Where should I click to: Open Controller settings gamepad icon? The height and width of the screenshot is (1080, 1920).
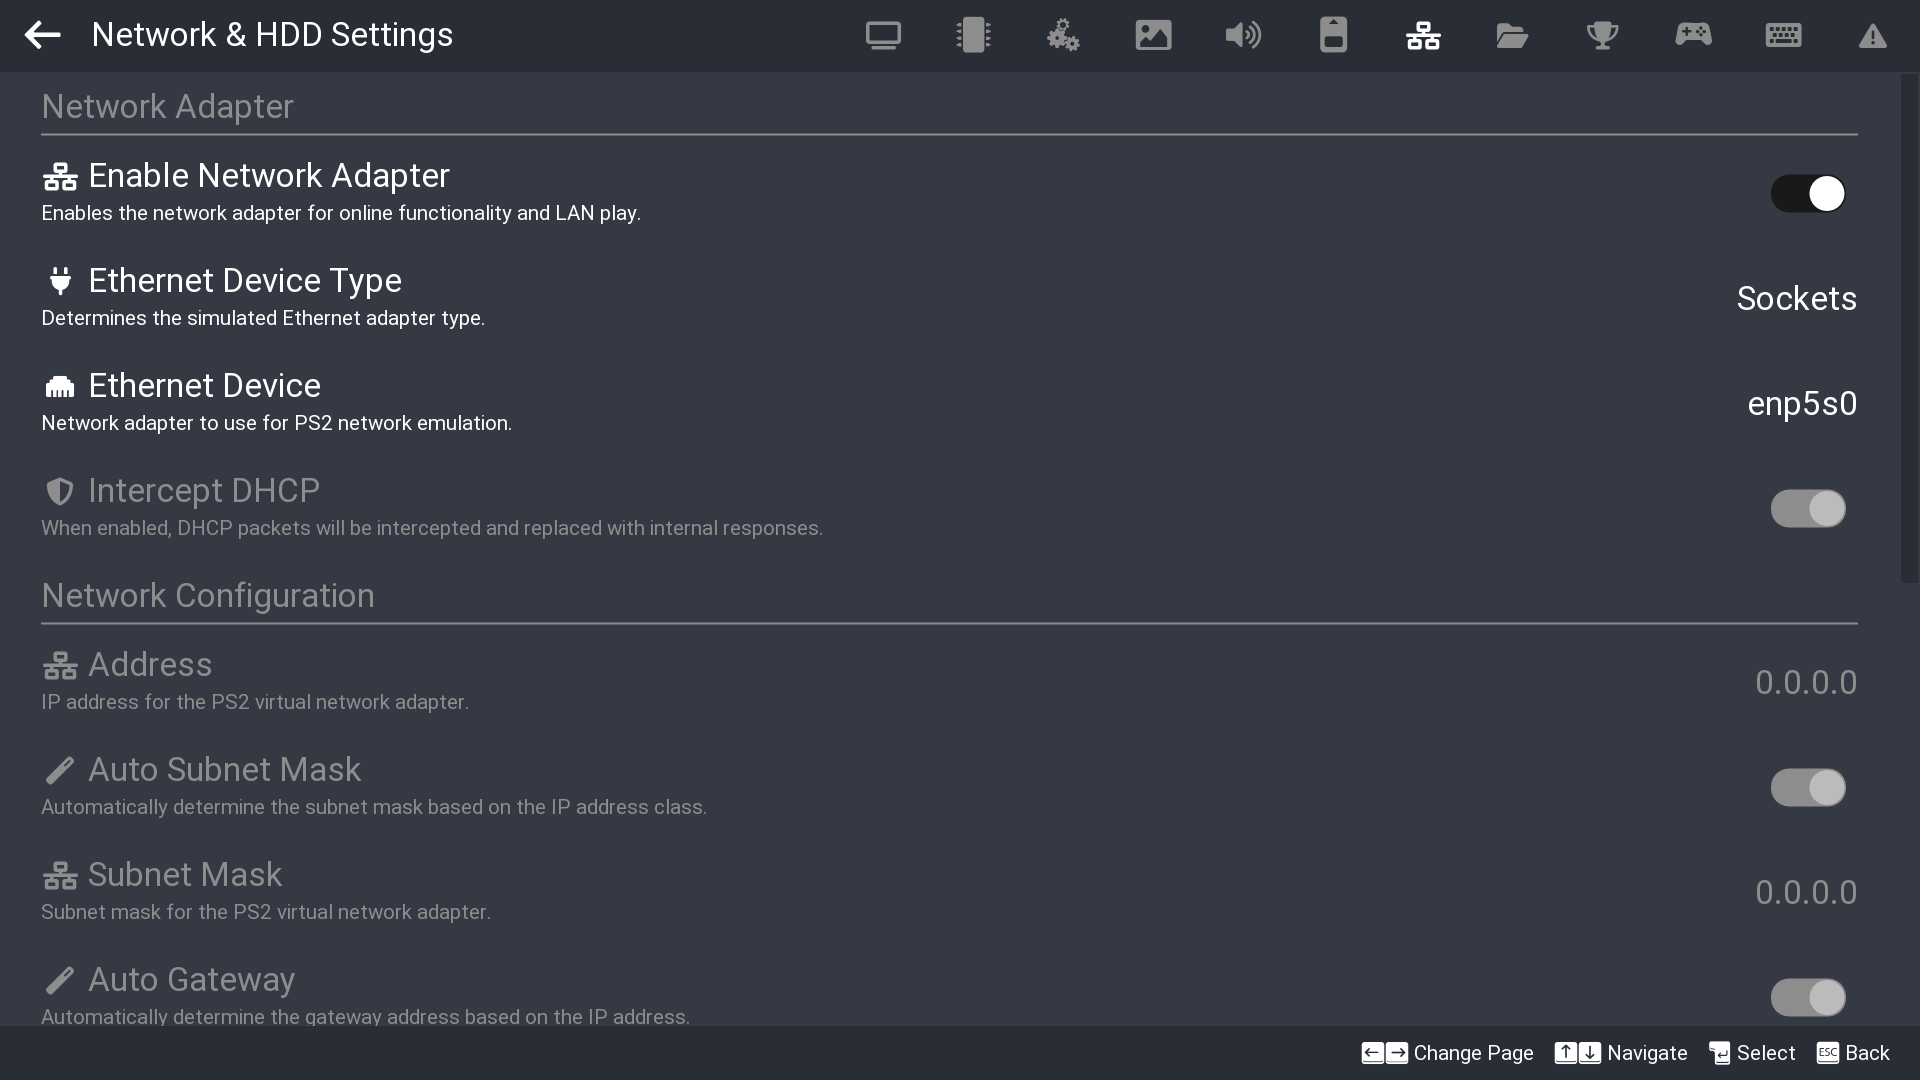point(1693,35)
